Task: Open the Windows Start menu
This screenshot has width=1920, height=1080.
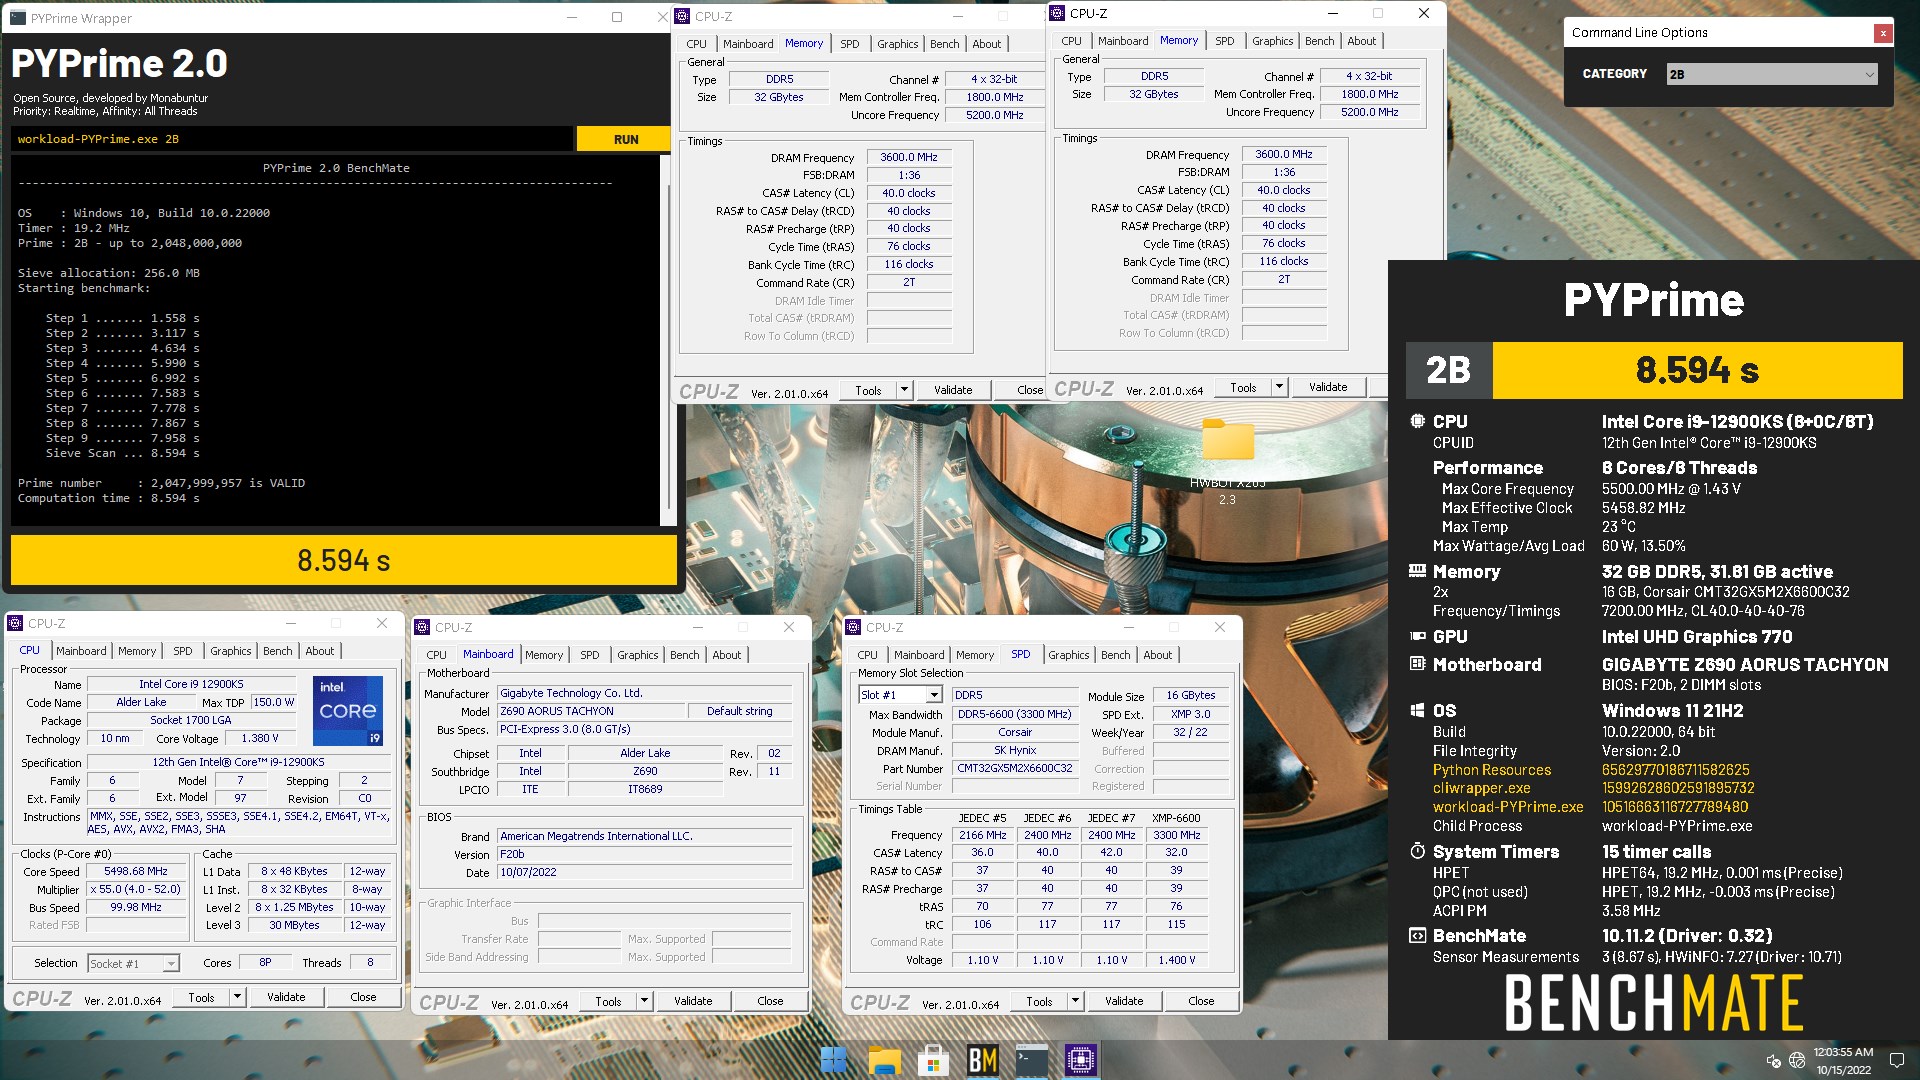Action: click(834, 1060)
